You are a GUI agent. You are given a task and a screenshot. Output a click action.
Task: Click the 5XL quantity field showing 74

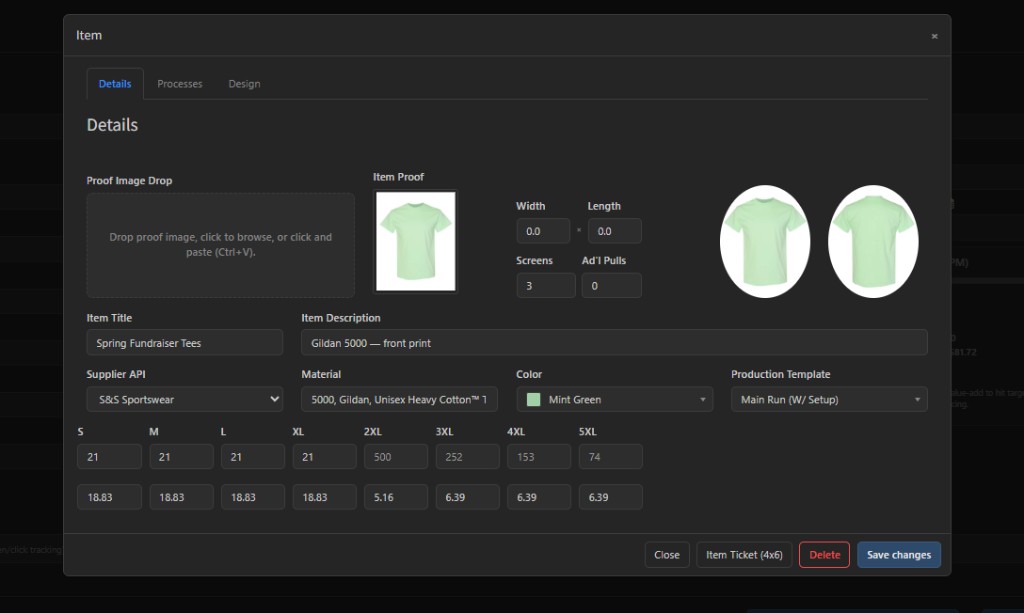pyautogui.click(x=611, y=456)
